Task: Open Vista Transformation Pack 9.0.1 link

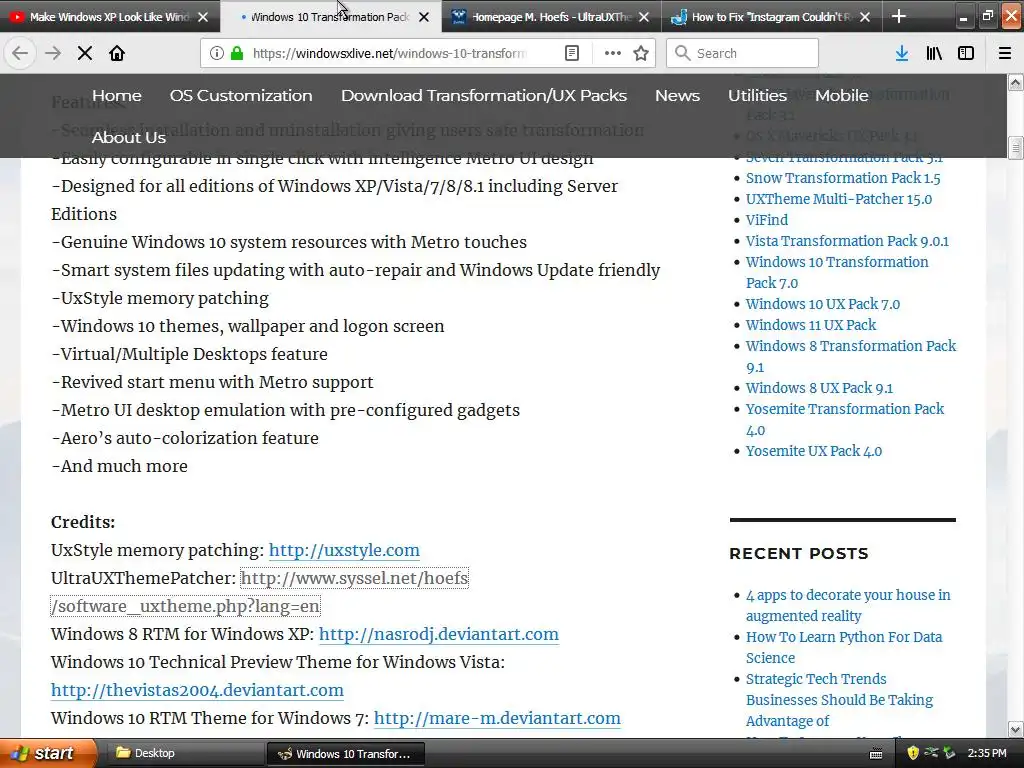Action: click(x=847, y=241)
